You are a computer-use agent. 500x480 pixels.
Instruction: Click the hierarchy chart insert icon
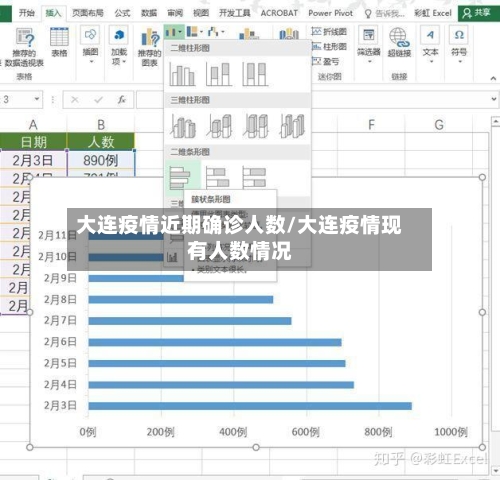(x=192, y=32)
